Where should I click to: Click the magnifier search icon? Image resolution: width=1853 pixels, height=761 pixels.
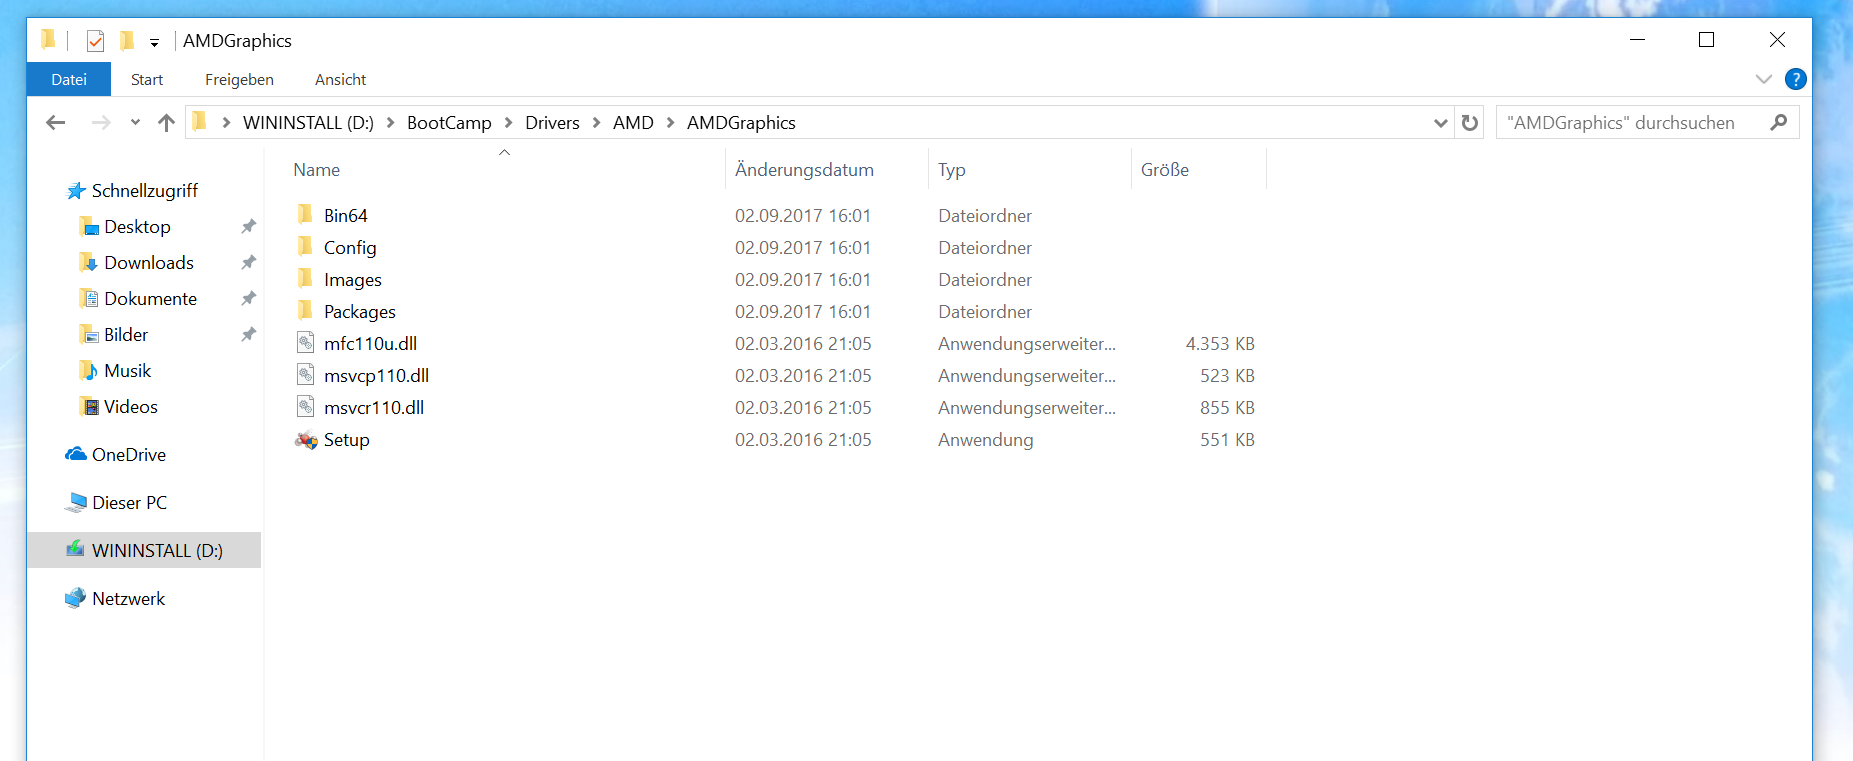1778,122
